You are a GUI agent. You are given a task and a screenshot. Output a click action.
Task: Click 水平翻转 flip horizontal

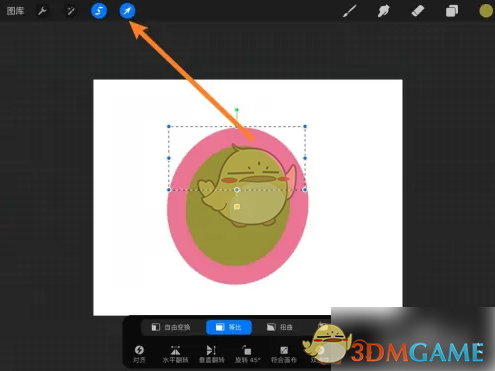175,354
